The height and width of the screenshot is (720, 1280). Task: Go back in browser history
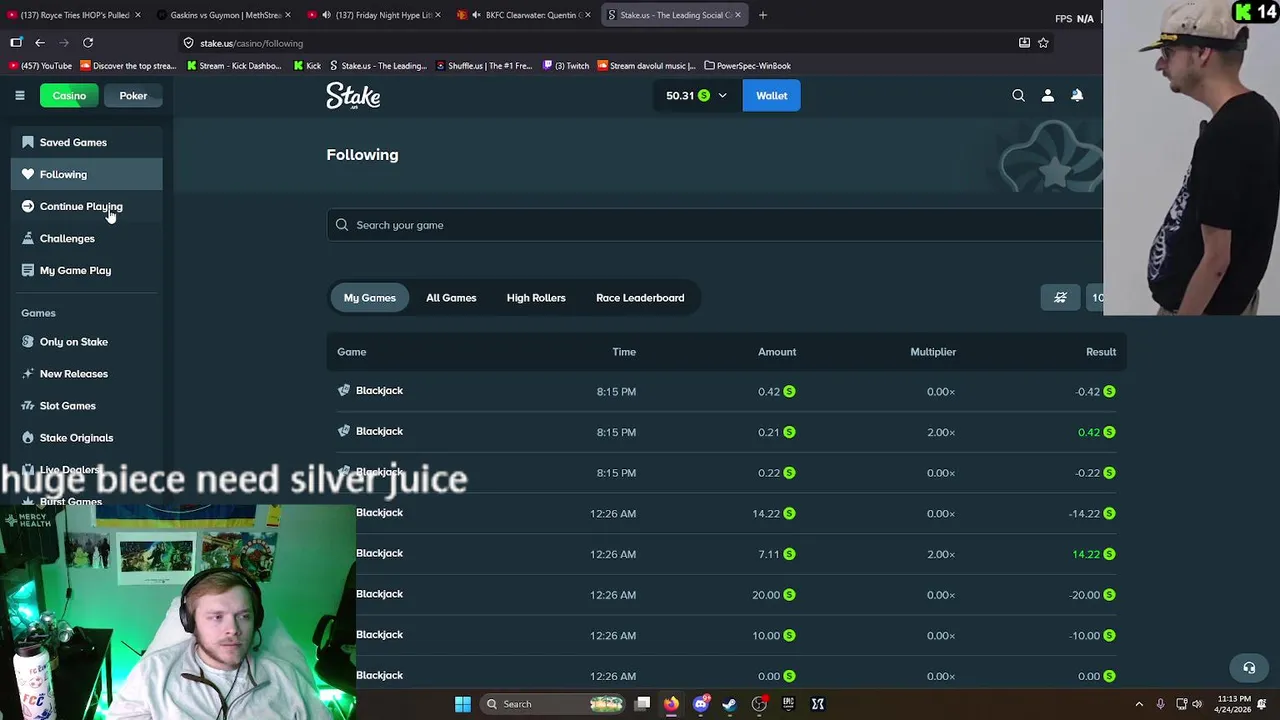(40, 43)
